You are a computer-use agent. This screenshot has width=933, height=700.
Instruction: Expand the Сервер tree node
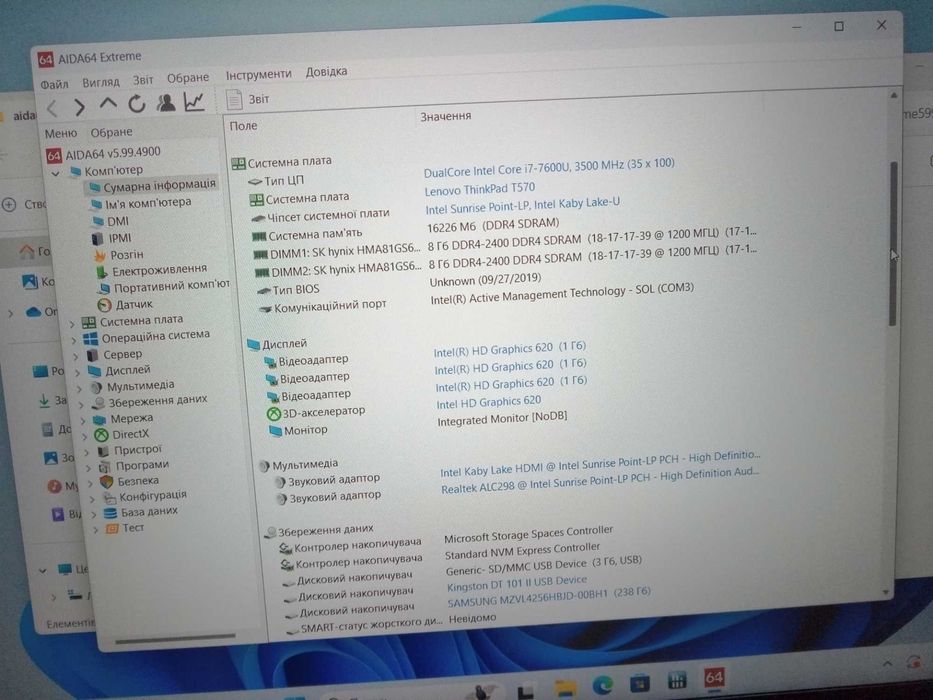pyautogui.click(x=76, y=357)
